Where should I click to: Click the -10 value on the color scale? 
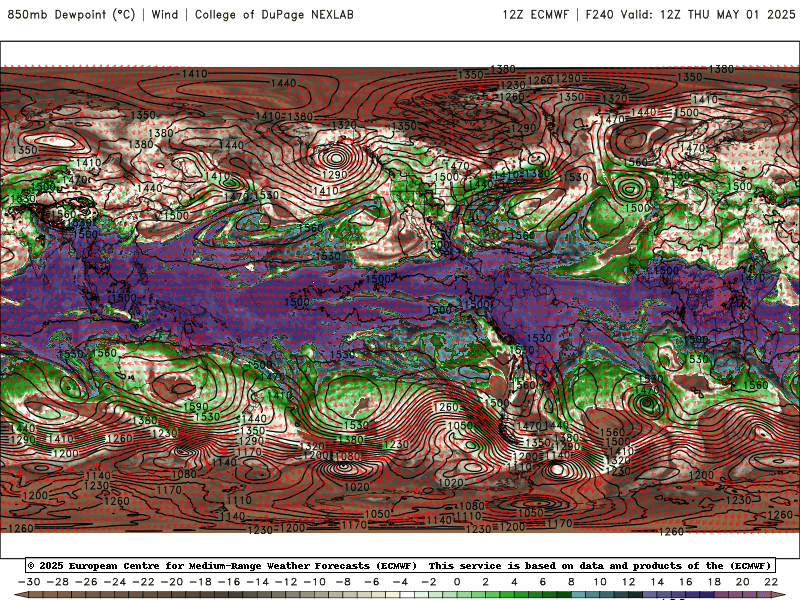(315, 582)
